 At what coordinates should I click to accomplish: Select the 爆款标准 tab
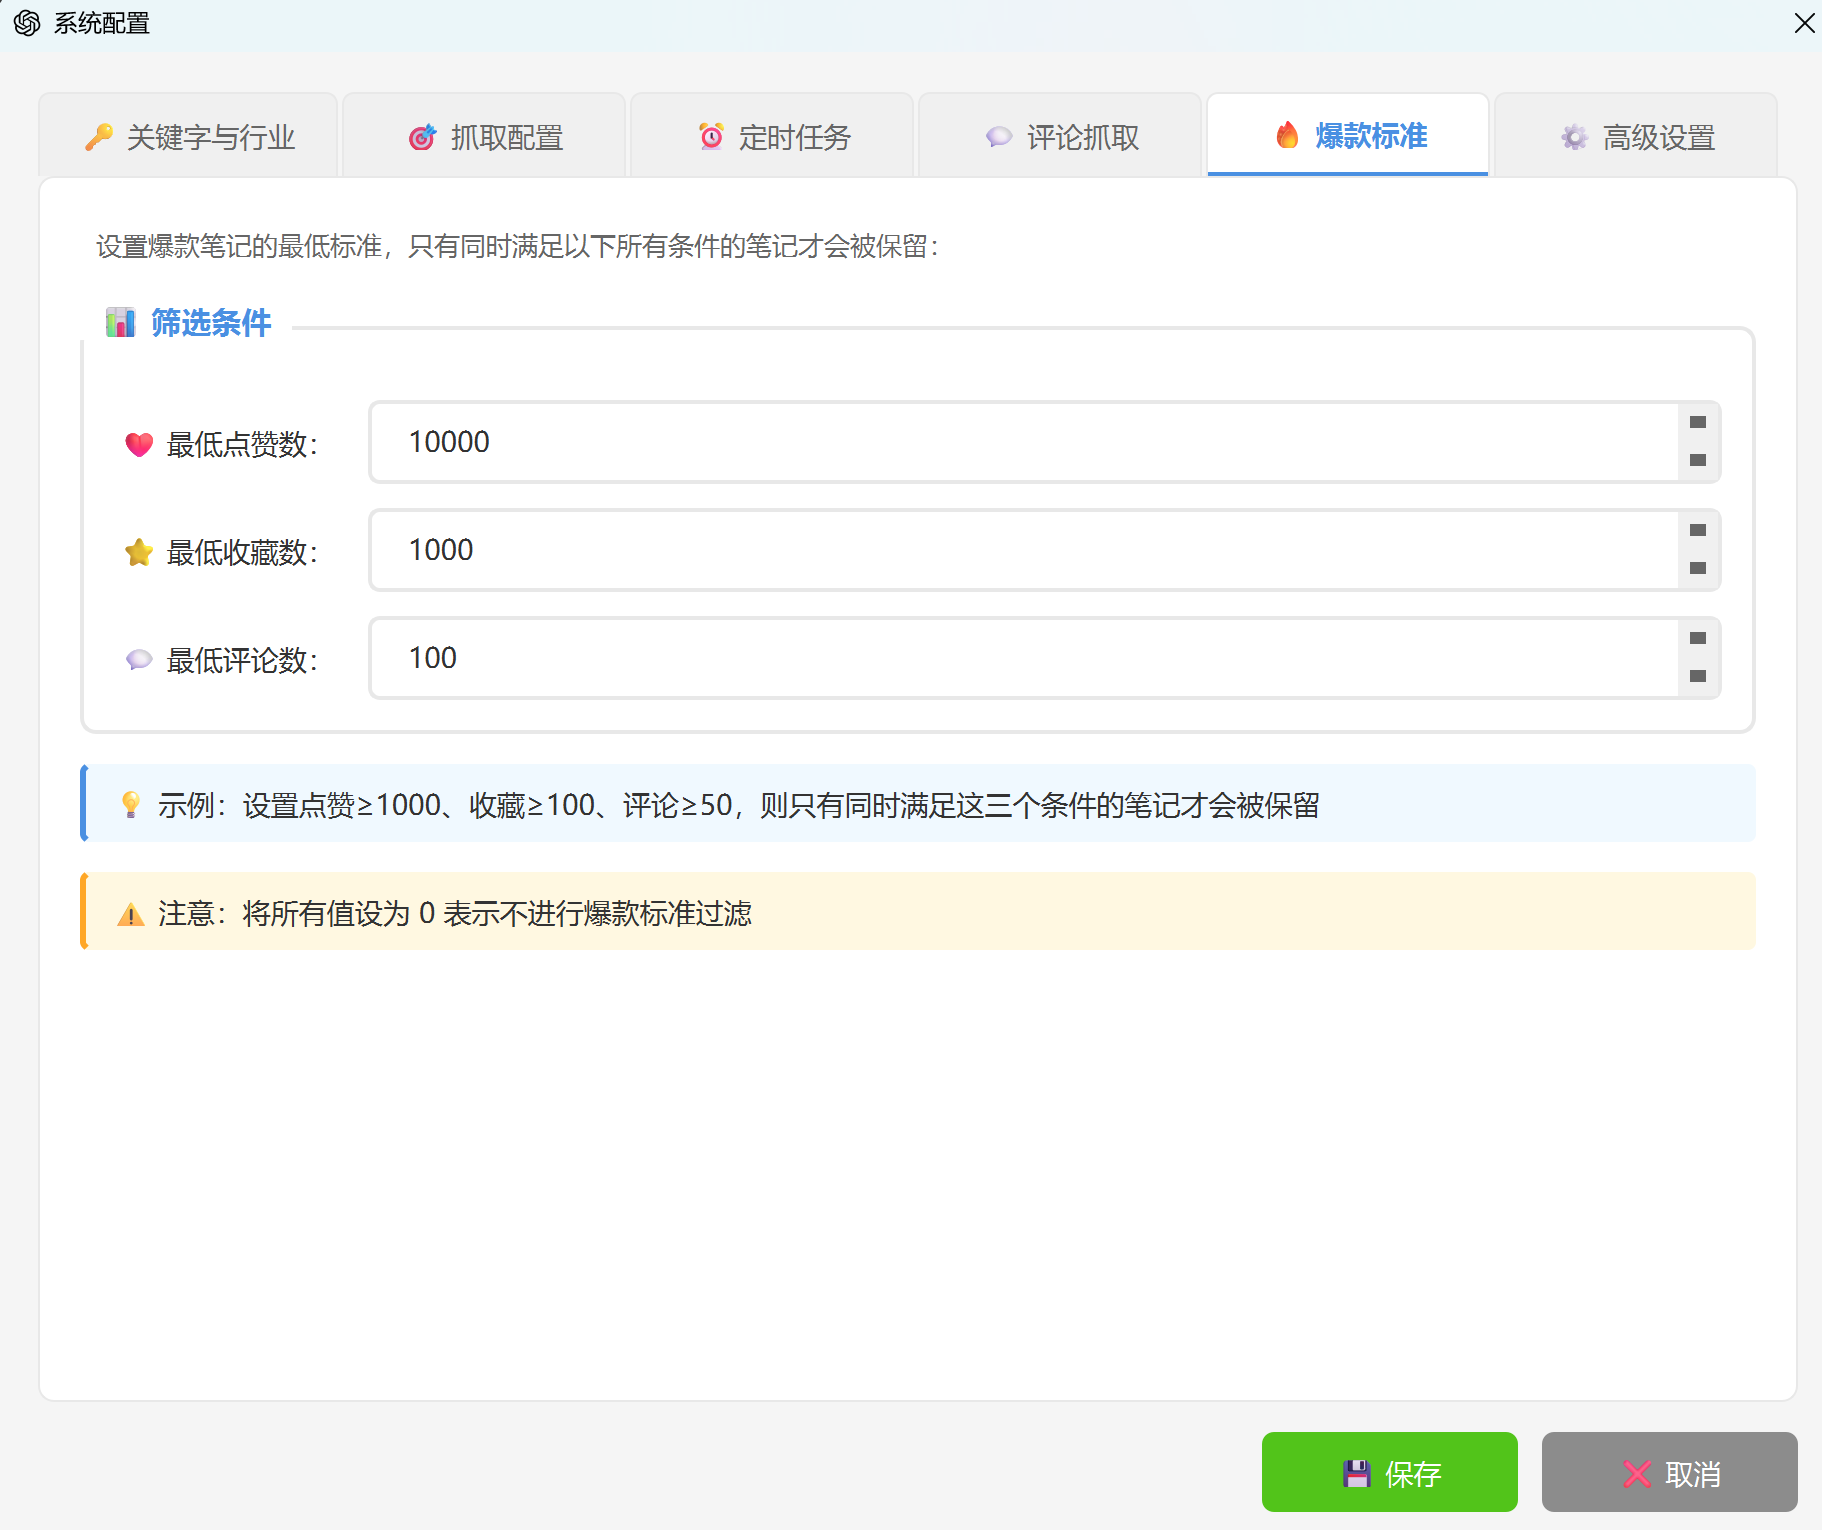(x=1349, y=136)
